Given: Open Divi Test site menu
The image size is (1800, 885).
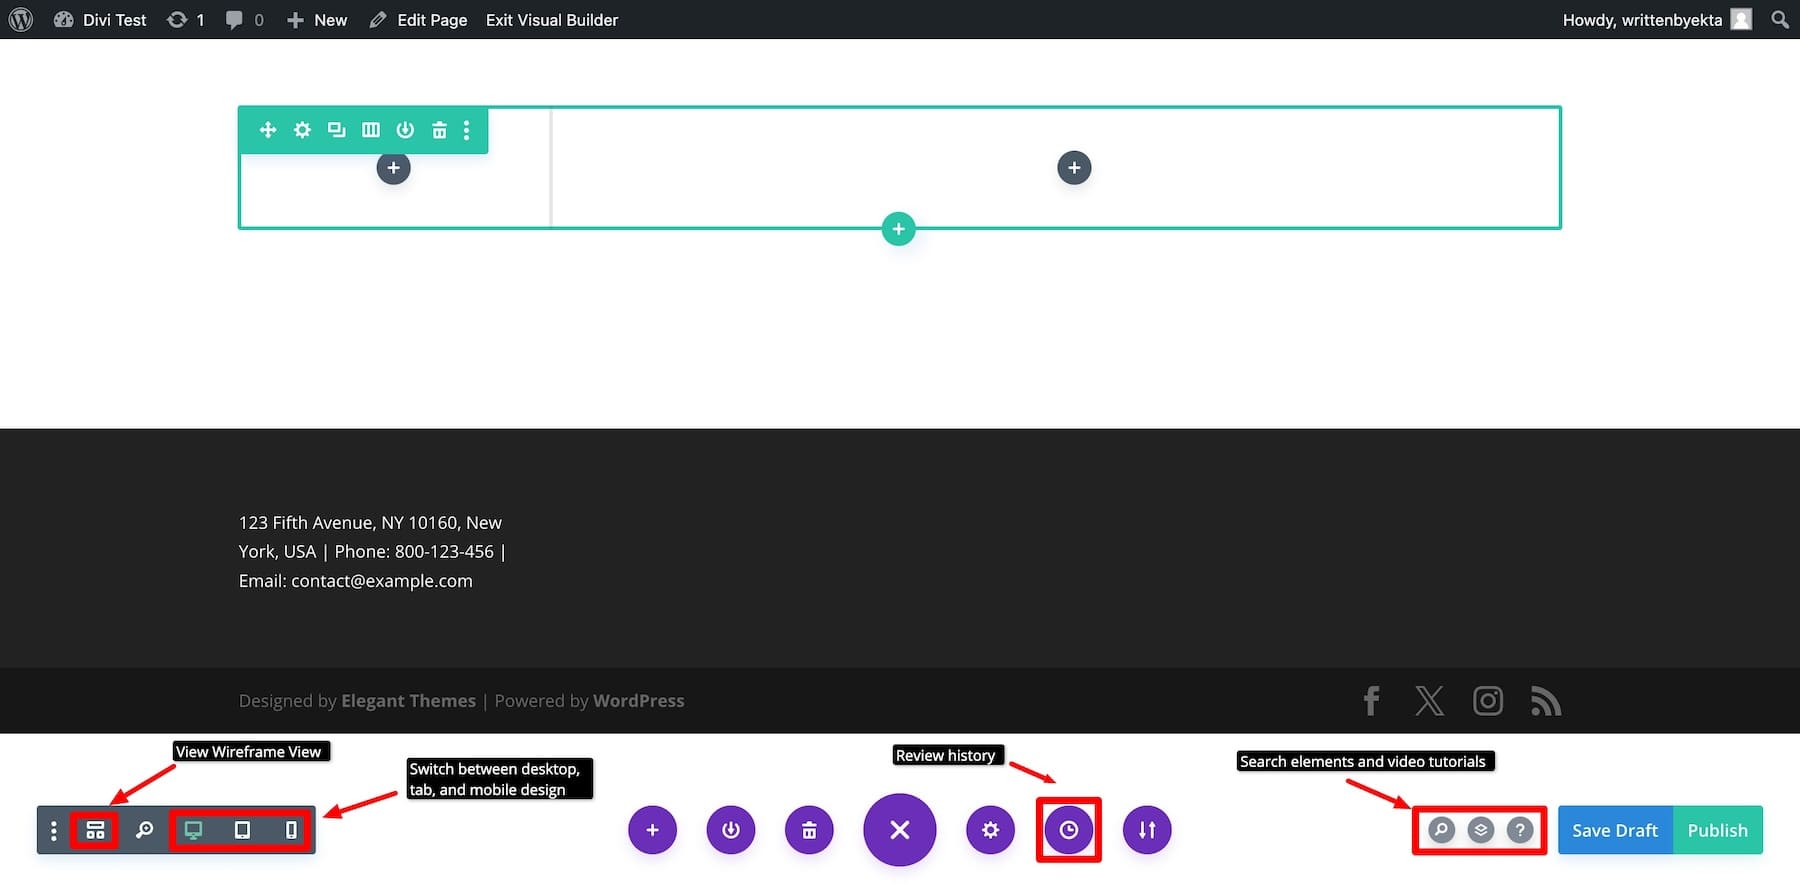Looking at the screenshot, I should tap(100, 19).
